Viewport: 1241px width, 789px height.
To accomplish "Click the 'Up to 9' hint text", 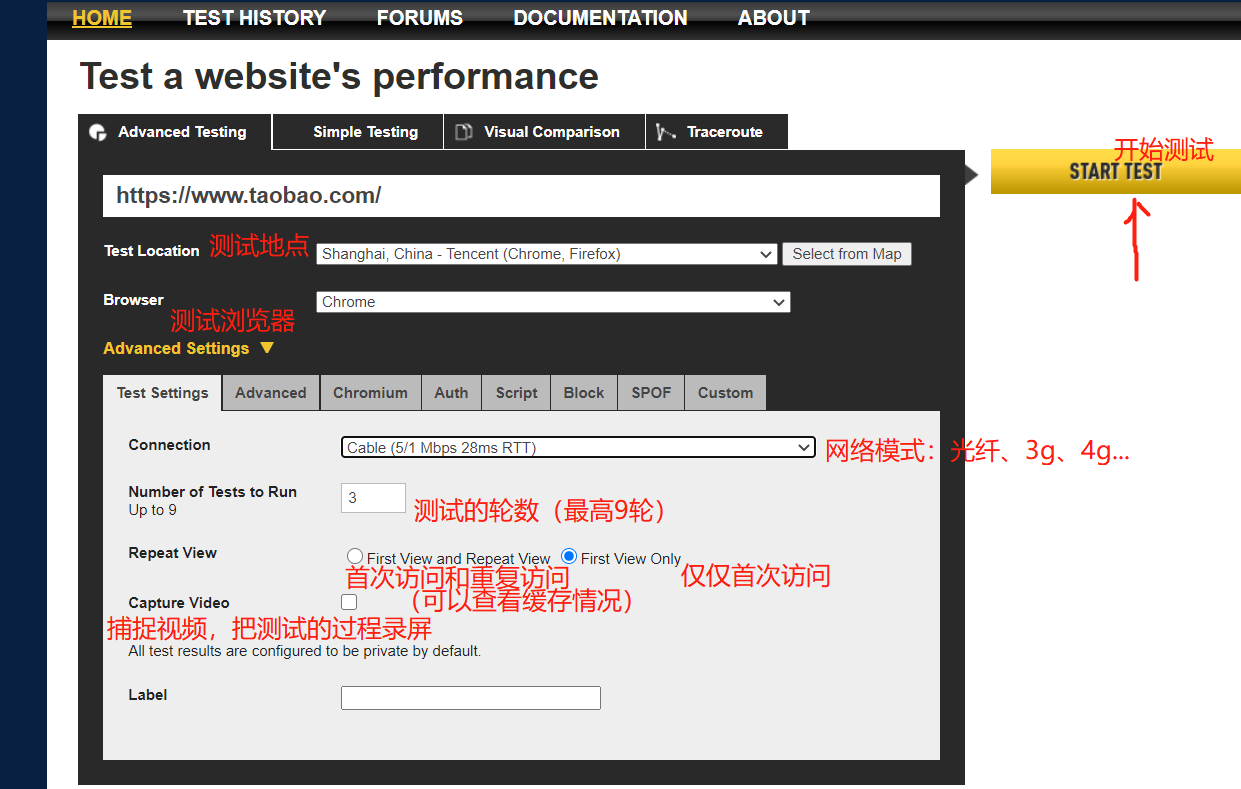I will click(153, 510).
